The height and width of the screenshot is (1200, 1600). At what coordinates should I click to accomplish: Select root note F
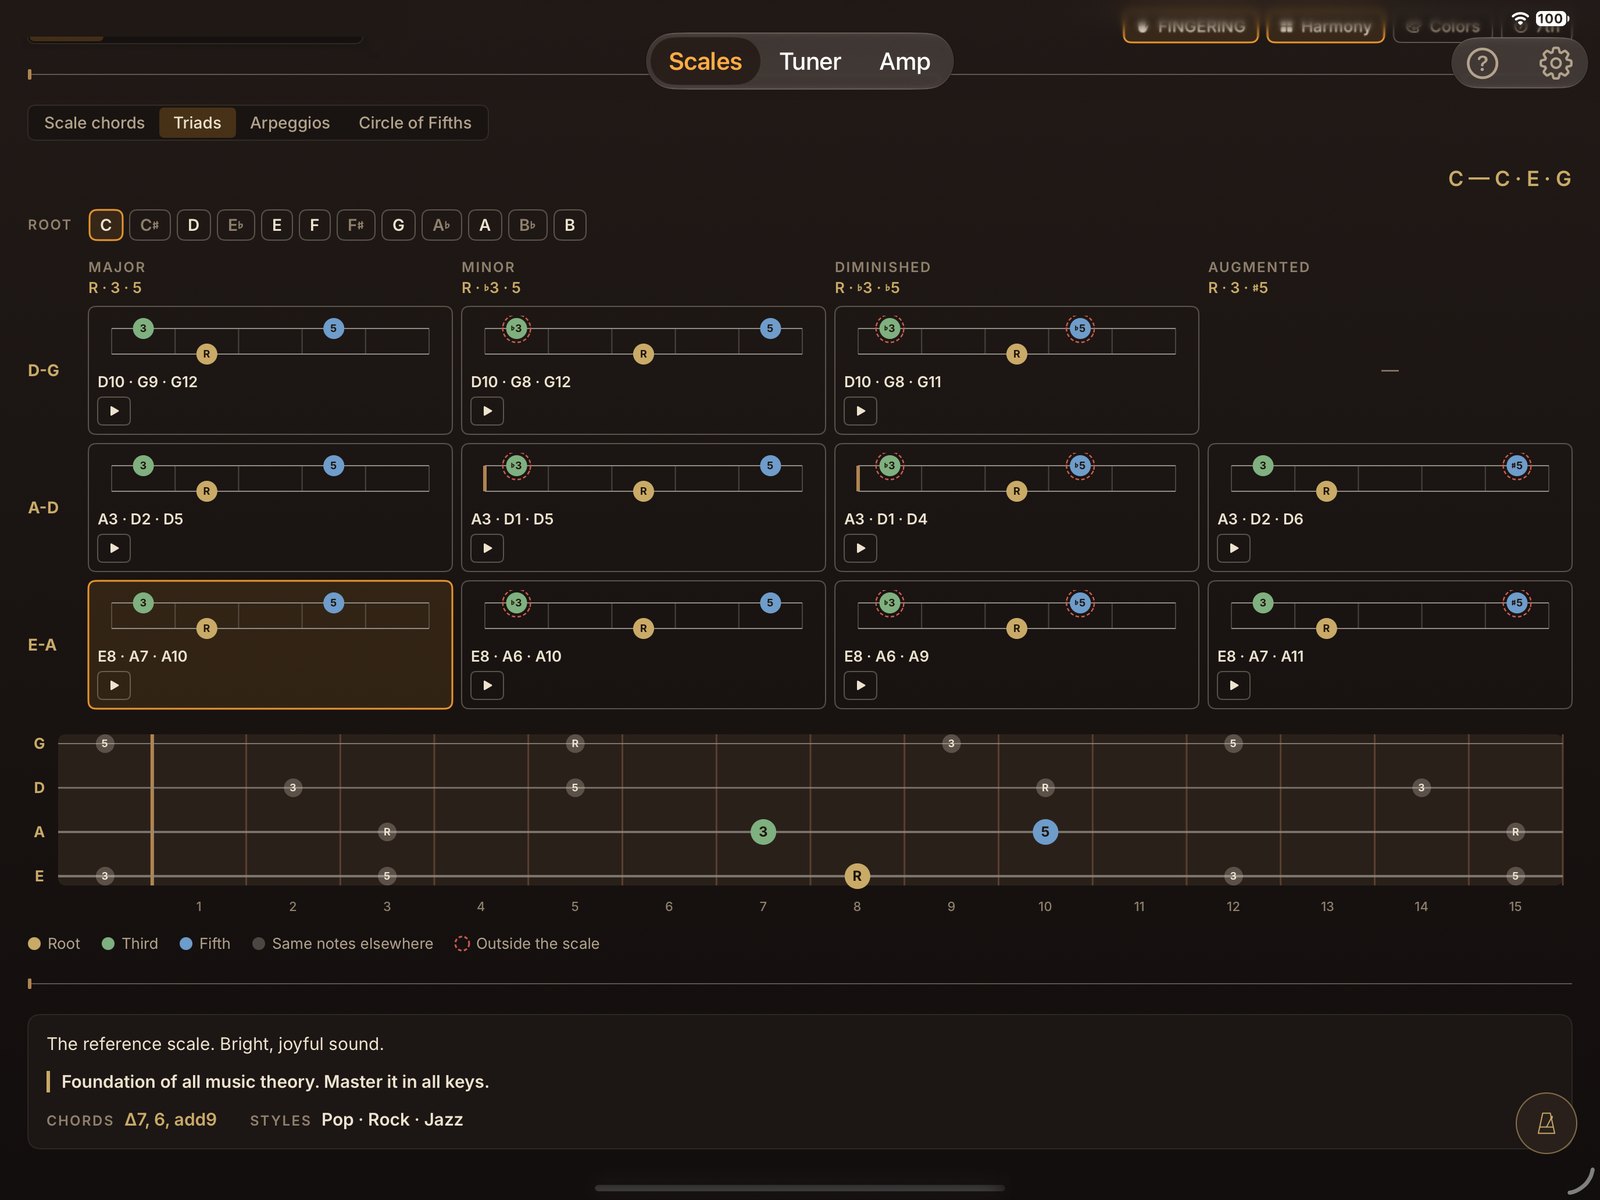pyautogui.click(x=314, y=225)
